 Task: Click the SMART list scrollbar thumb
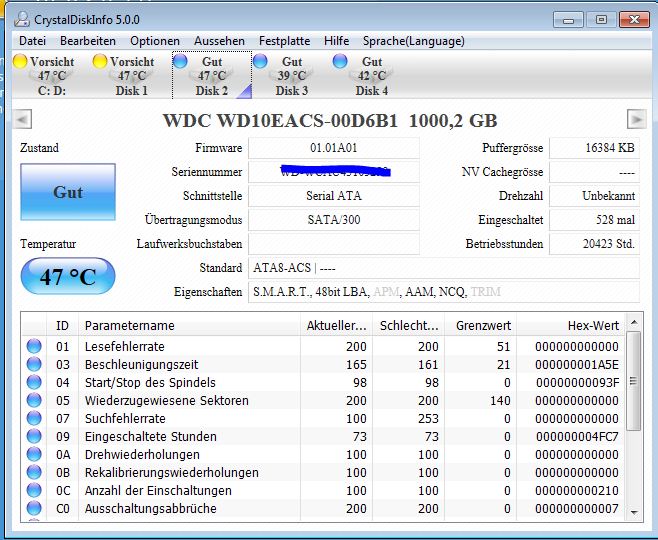(634, 381)
